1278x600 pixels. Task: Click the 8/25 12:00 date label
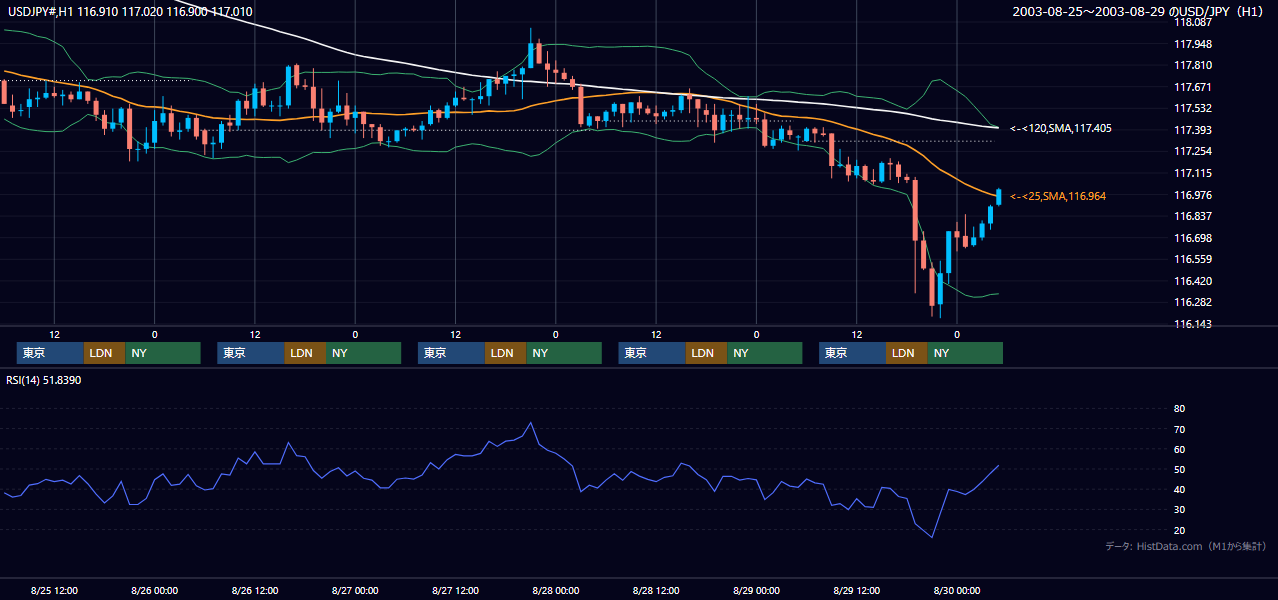click(x=55, y=590)
